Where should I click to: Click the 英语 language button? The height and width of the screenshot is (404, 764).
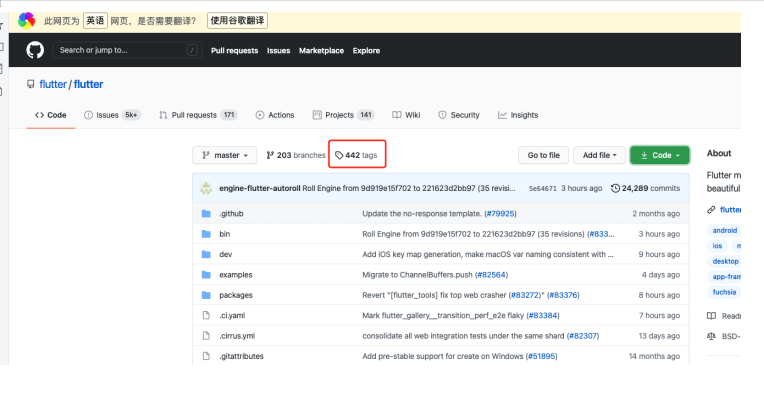pyautogui.click(x=95, y=20)
